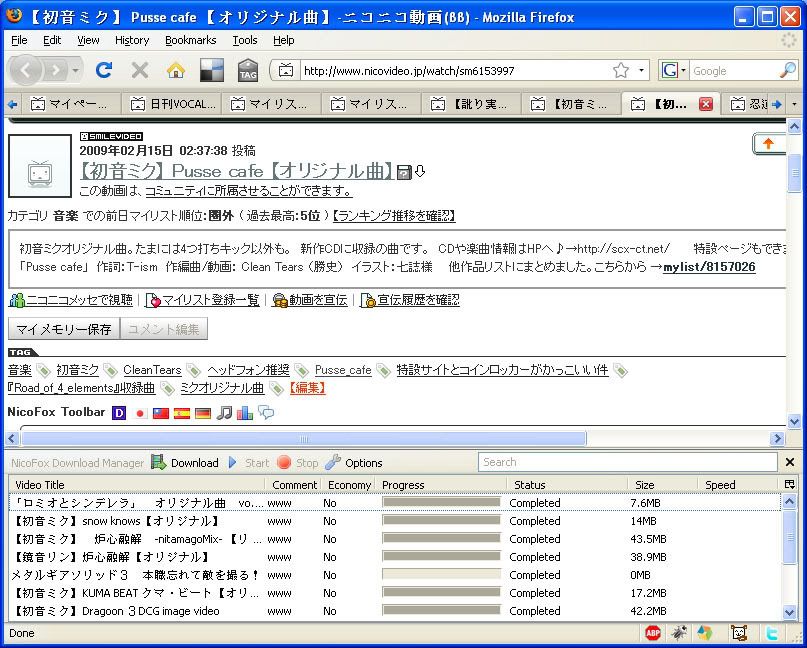Click the Japan flag icon in NicoFox Toolbar
This screenshot has height=648, width=807.
pos(140,413)
